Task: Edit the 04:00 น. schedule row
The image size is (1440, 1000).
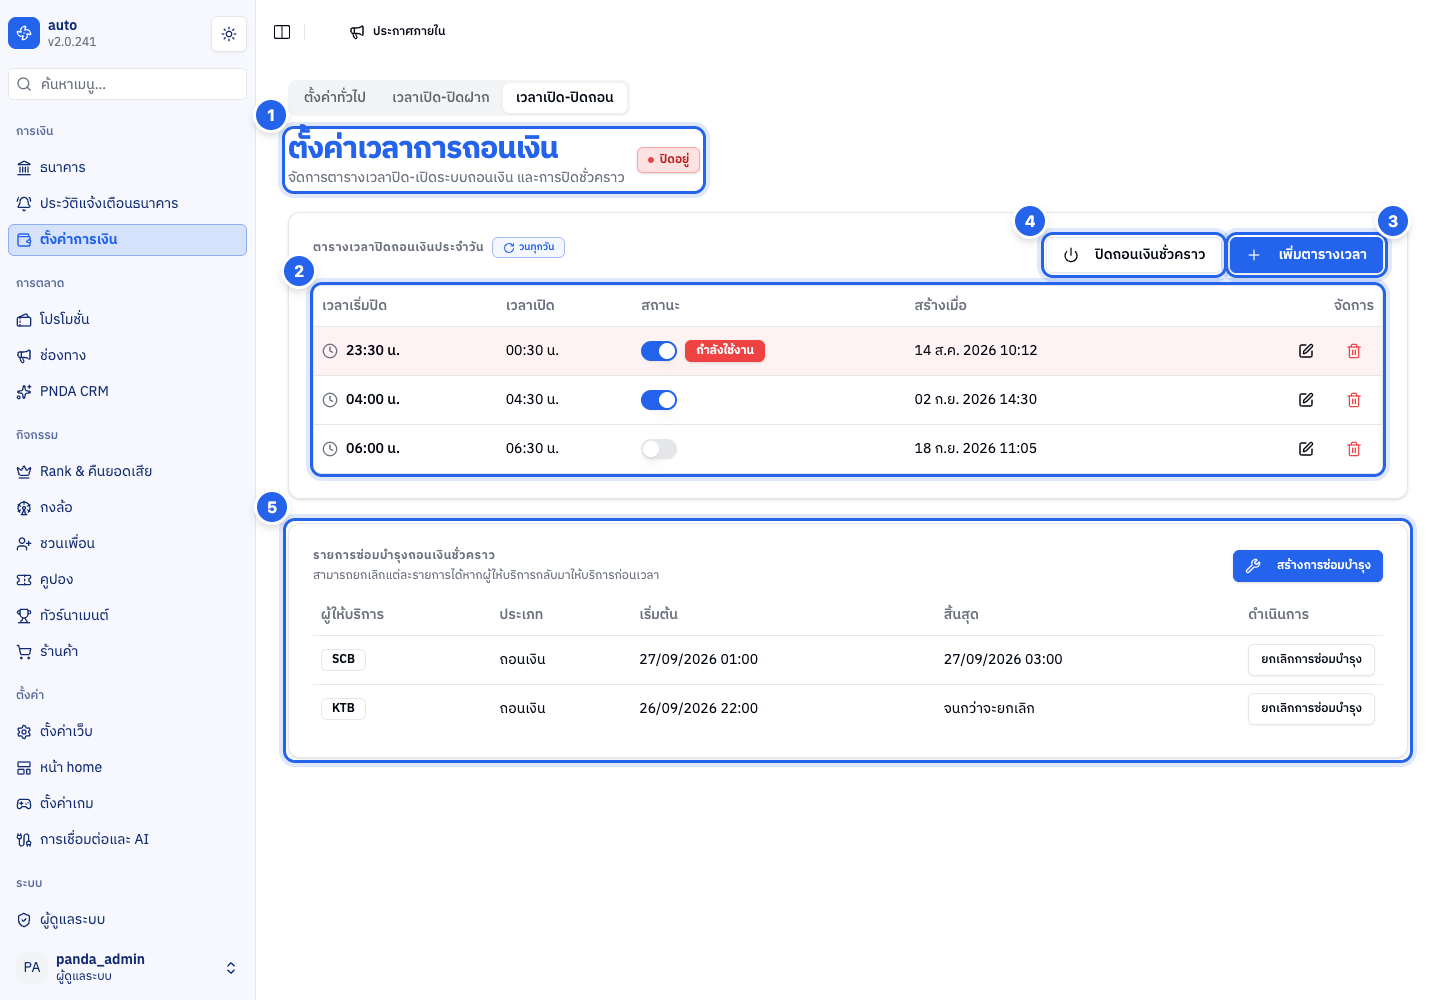Action: click(x=1306, y=400)
